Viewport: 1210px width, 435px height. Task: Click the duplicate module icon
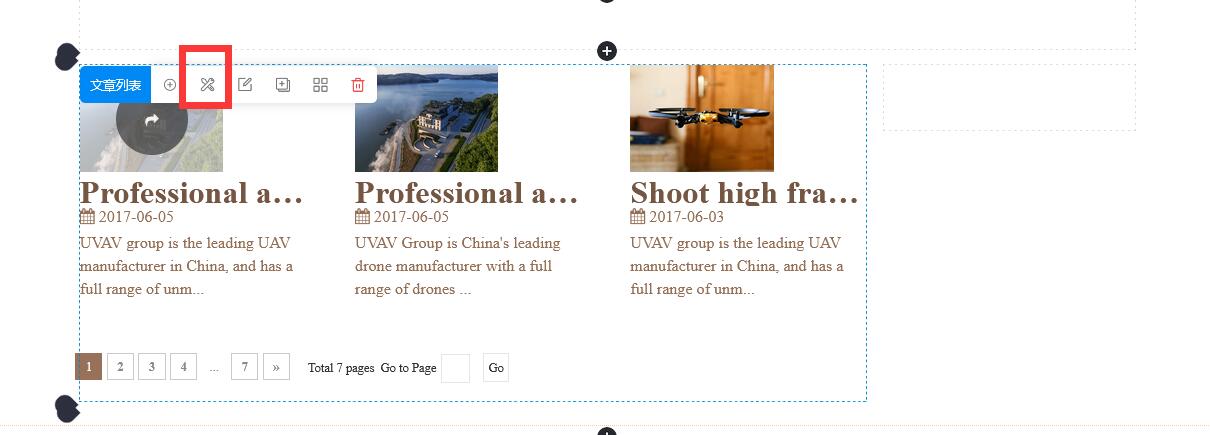(283, 85)
